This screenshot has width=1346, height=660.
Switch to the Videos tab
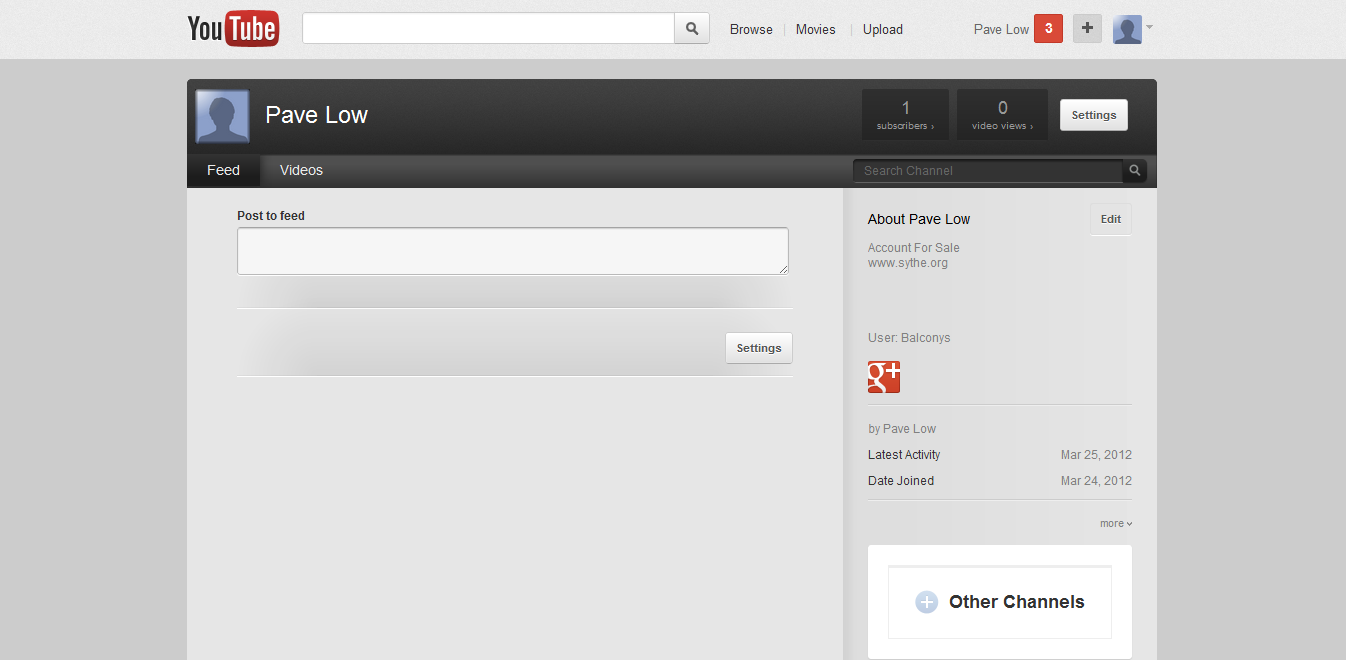click(x=301, y=171)
